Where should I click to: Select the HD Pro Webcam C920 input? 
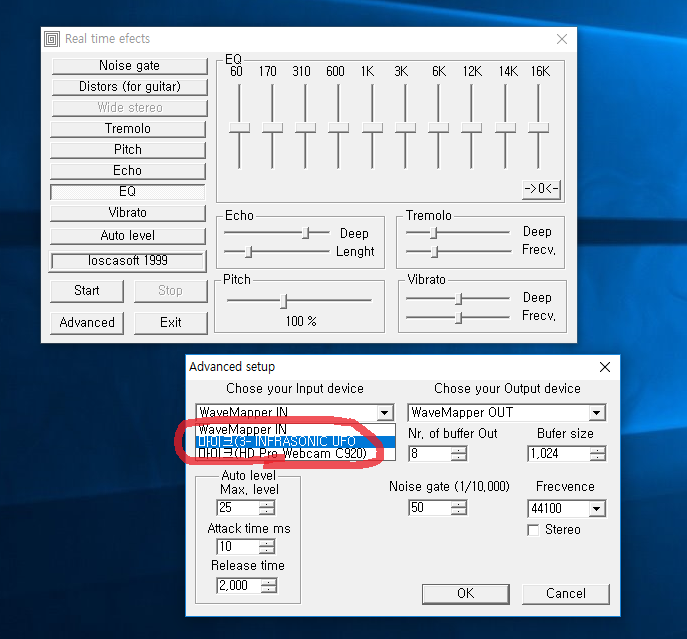[296, 454]
